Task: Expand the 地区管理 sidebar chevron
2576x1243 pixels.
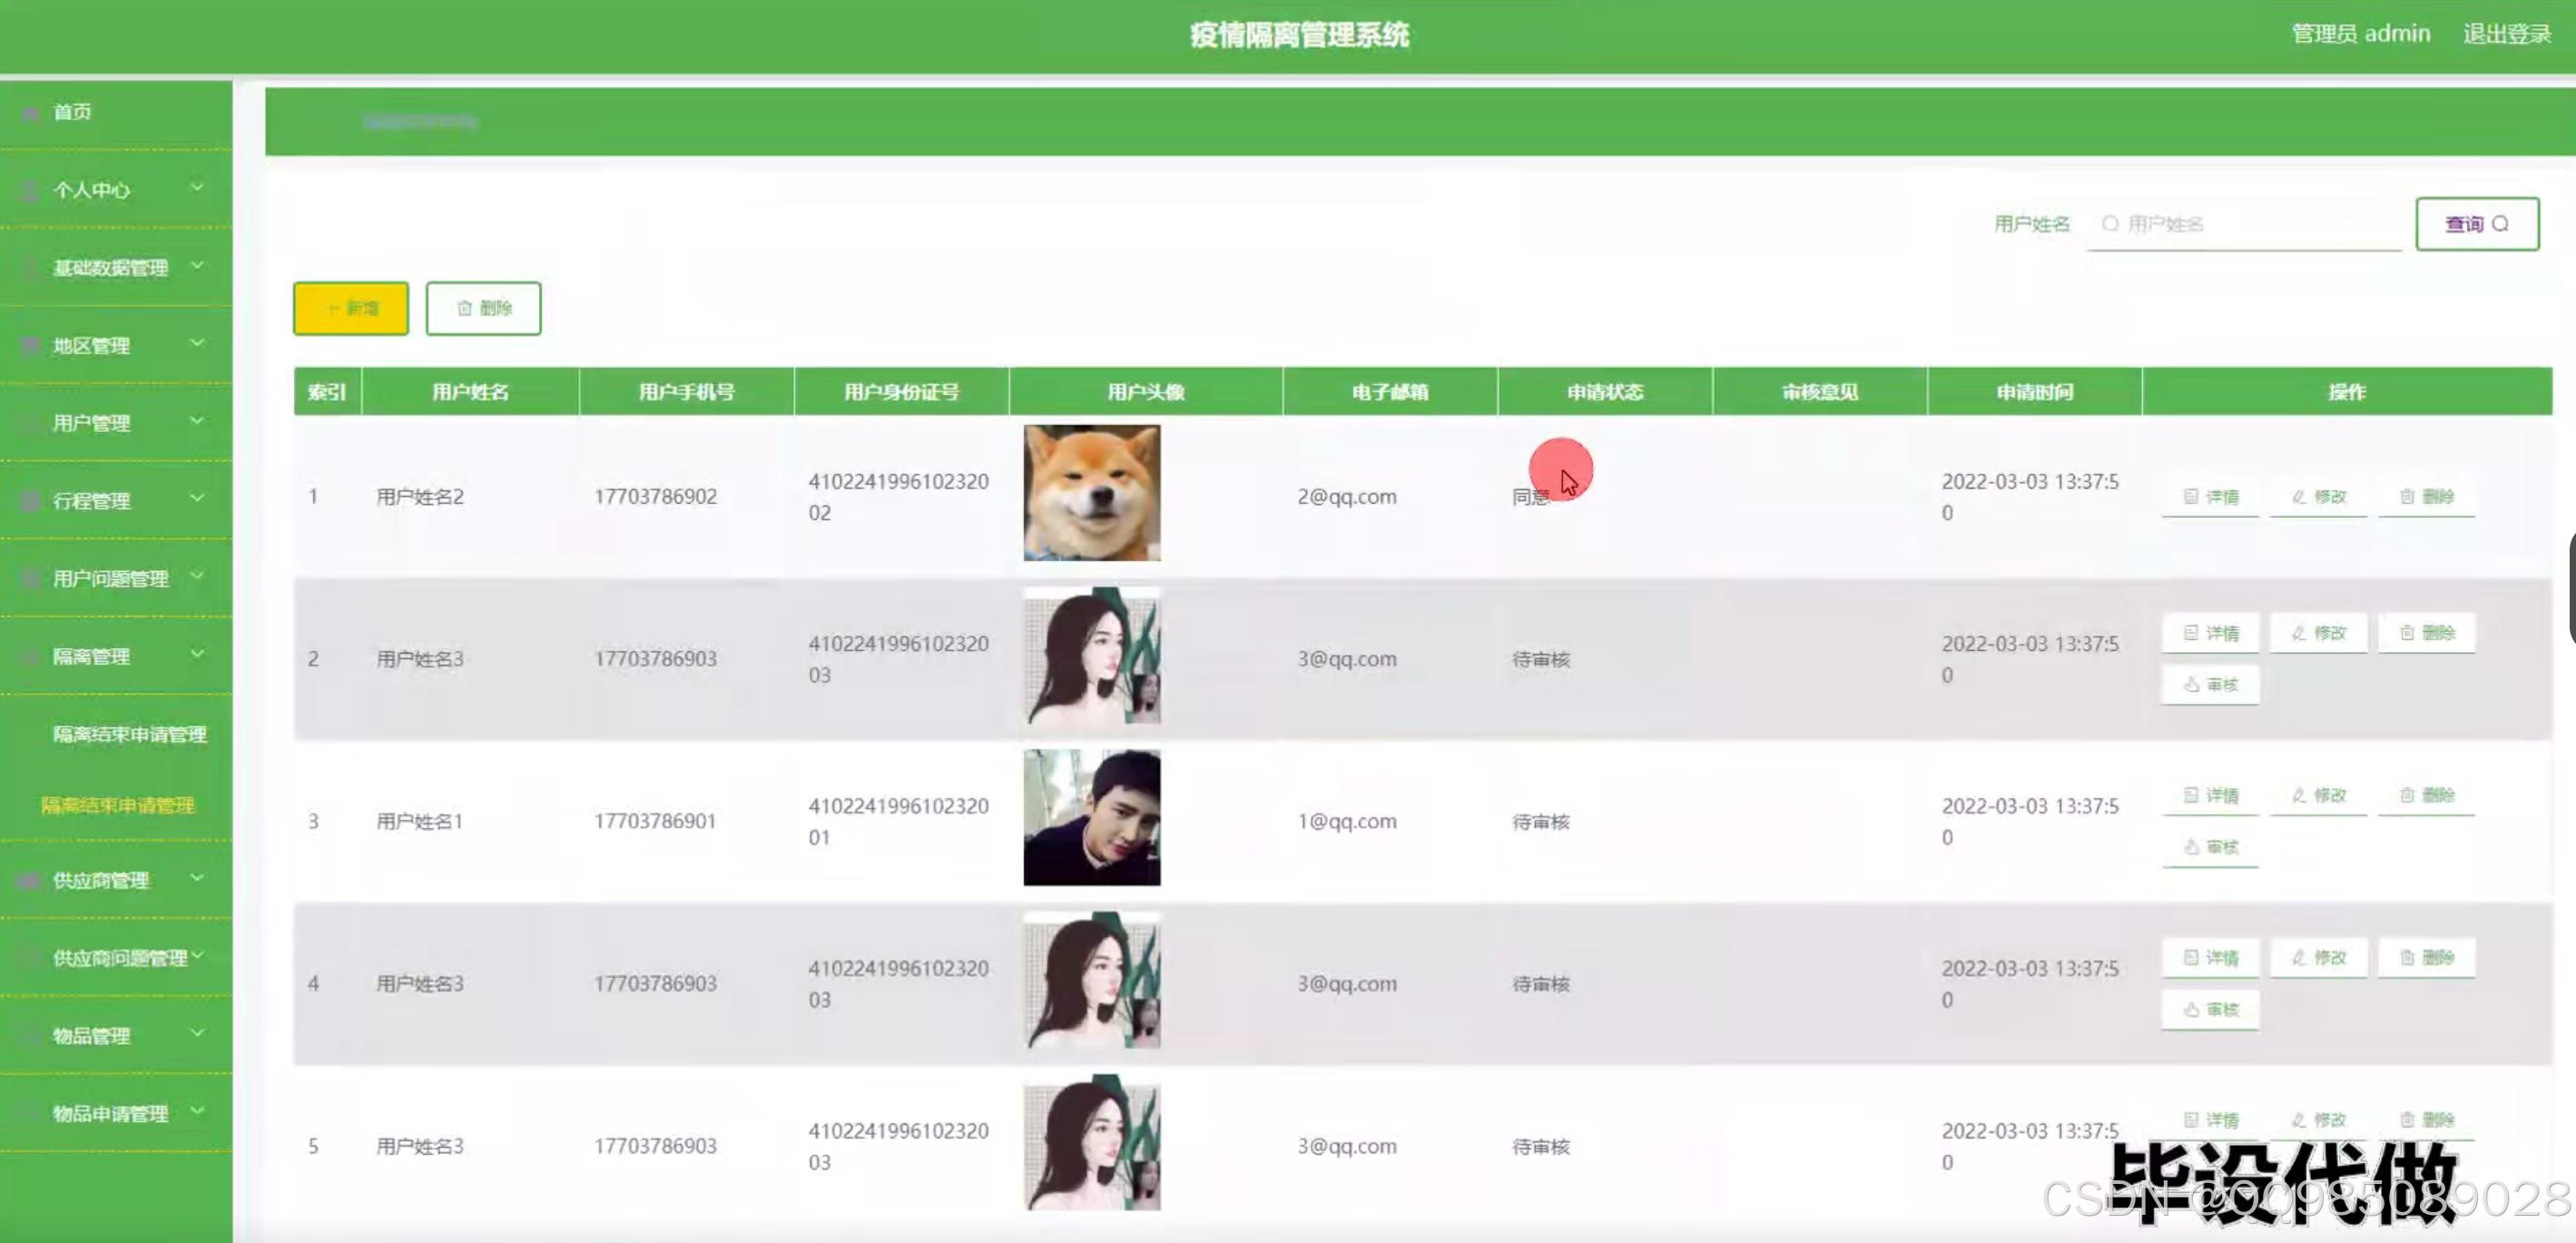Action: pos(197,343)
